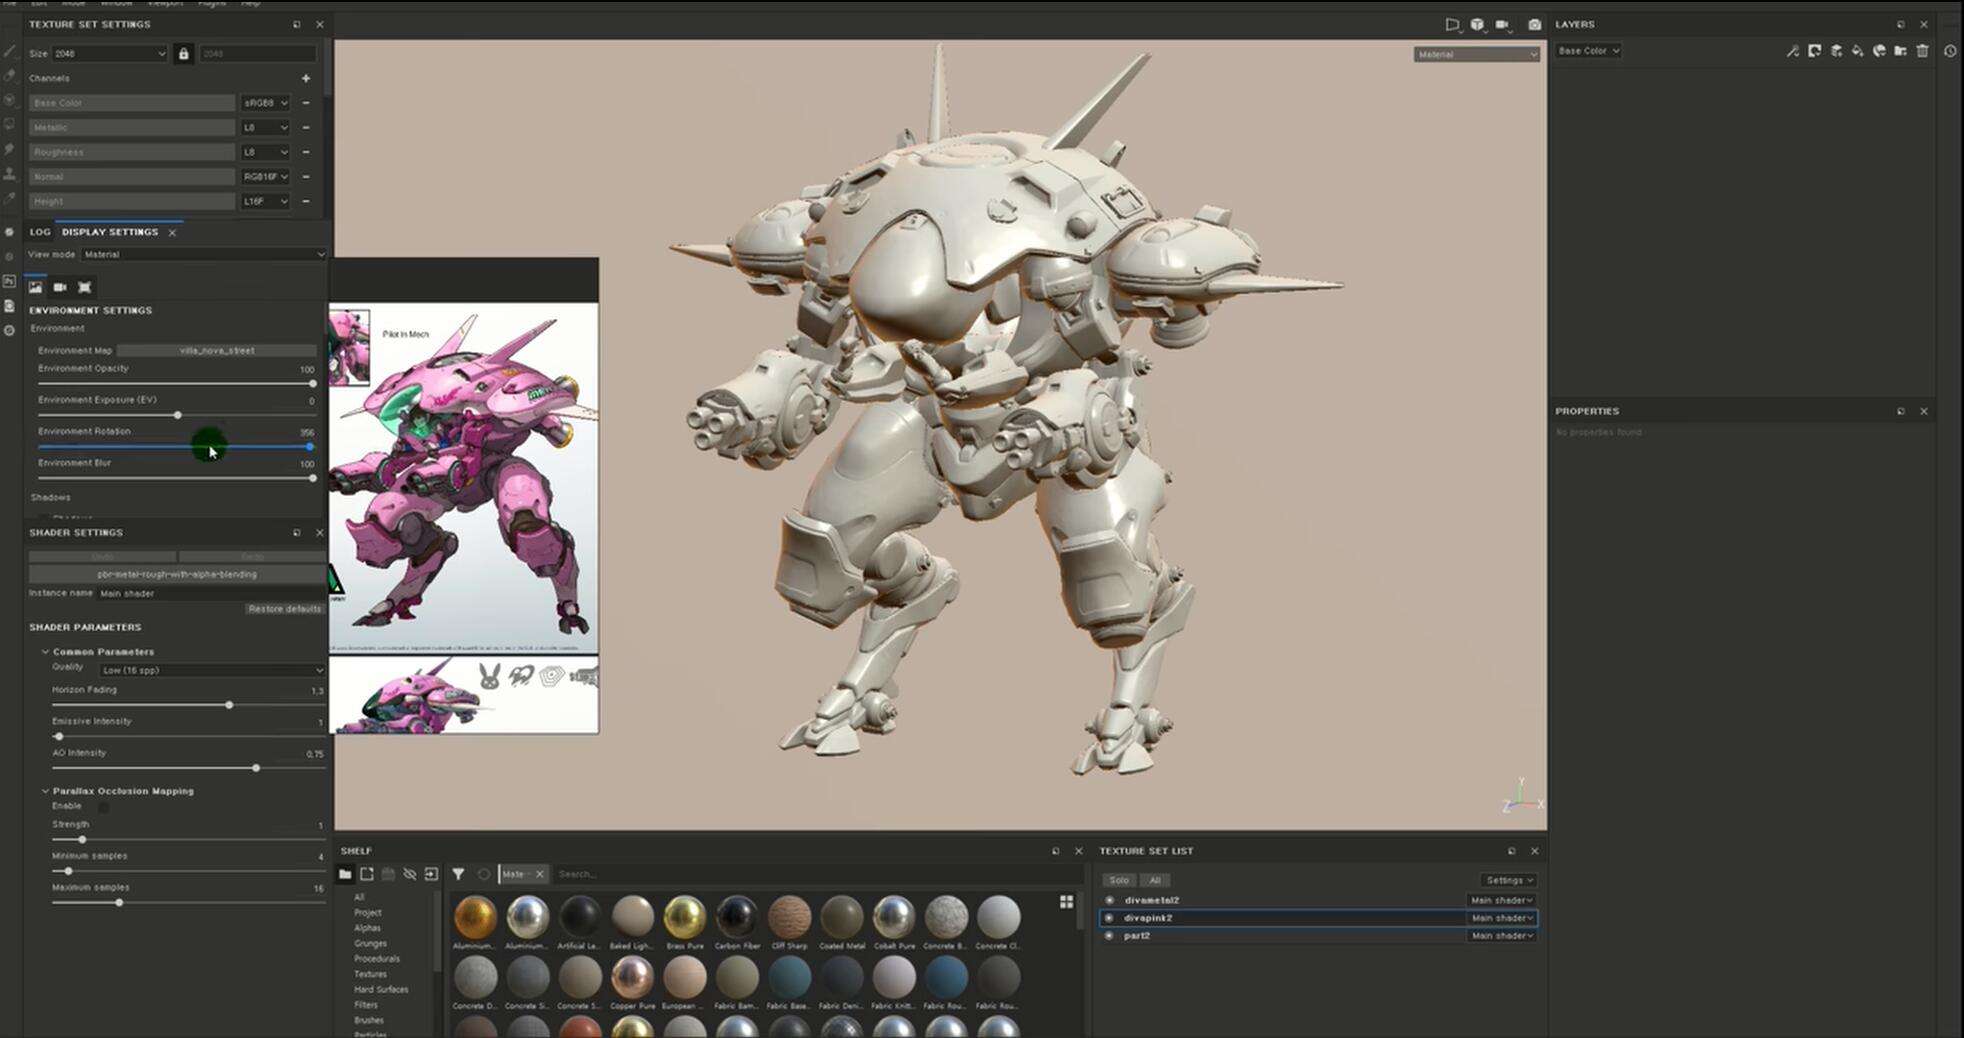Viewport: 1964px width, 1038px height.
Task: Delete layer with the trash icon
Action: pyautogui.click(x=1922, y=51)
